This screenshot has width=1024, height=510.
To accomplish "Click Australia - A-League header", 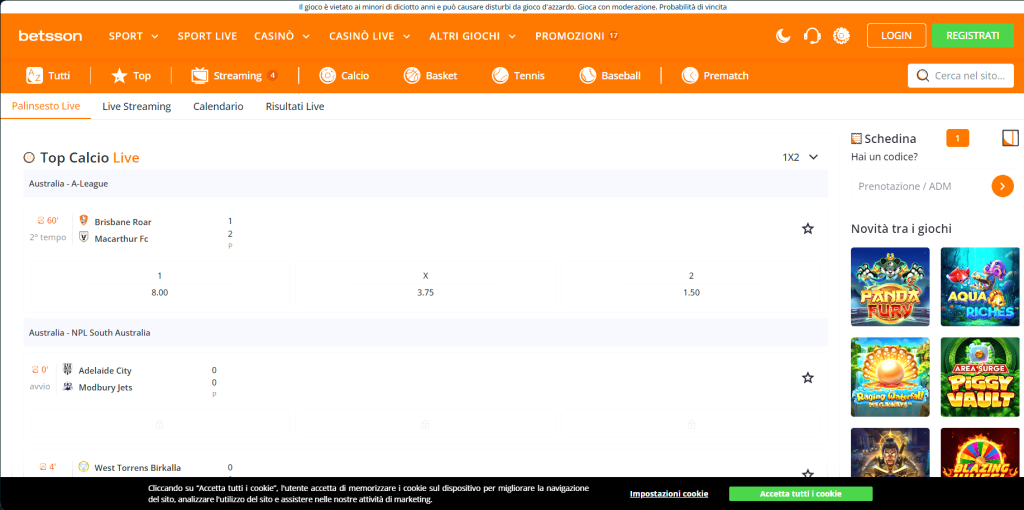I will [425, 183].
